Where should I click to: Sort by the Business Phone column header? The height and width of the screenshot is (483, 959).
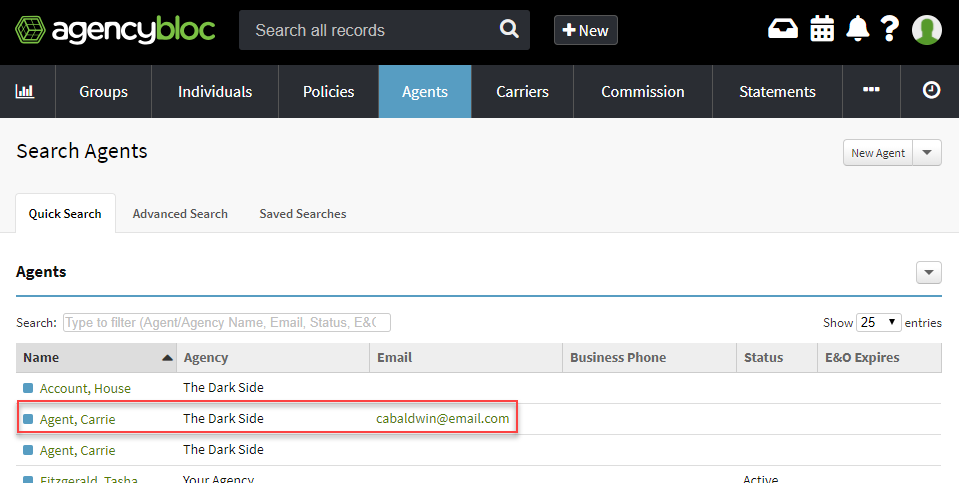[650, 358]
